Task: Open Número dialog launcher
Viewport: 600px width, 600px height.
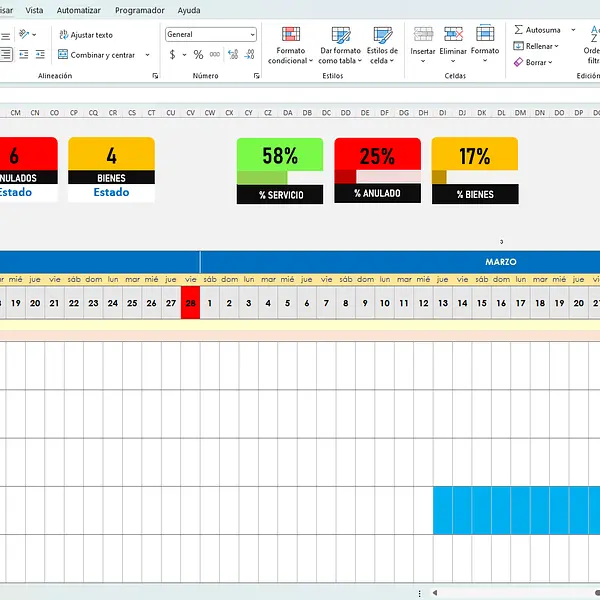Action: pyautogui.click(x=256, y=76)
